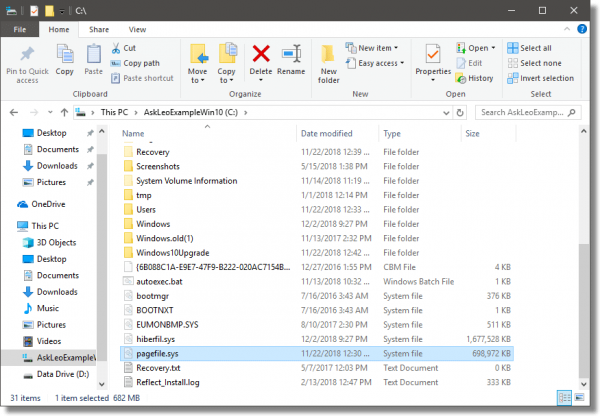600x416 pixels.
Task: Click the Edit command
Action: click(470, 63)
